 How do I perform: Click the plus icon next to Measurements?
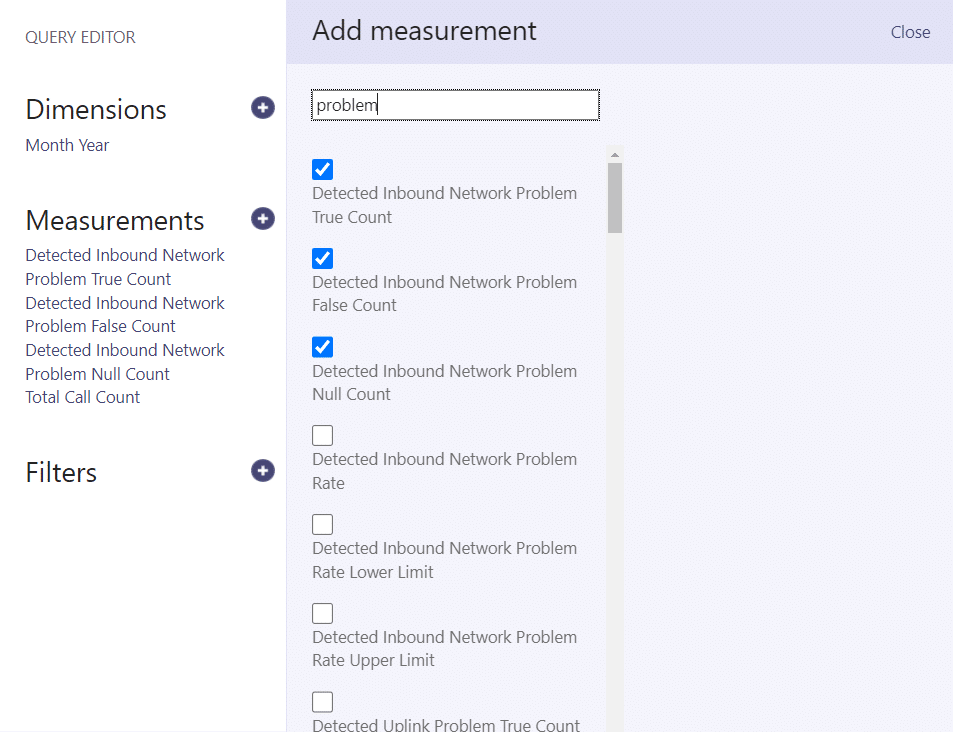click(x=263, y=219)
